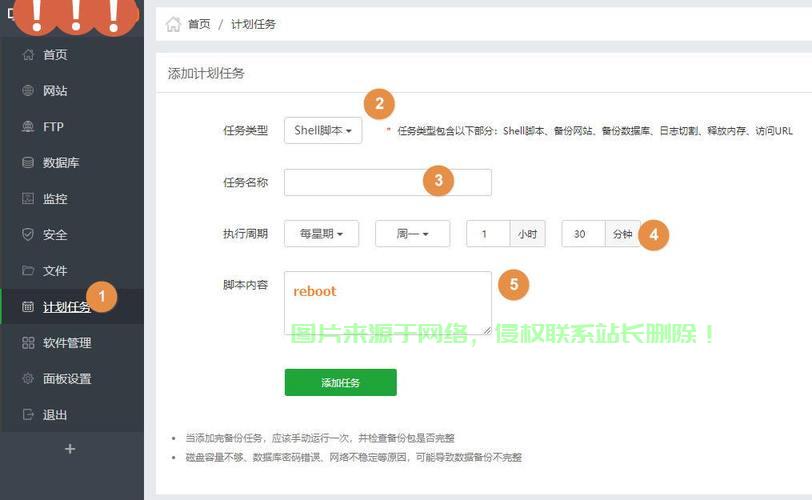Click the note starting 磁盘容量不够

pos(353,457)
